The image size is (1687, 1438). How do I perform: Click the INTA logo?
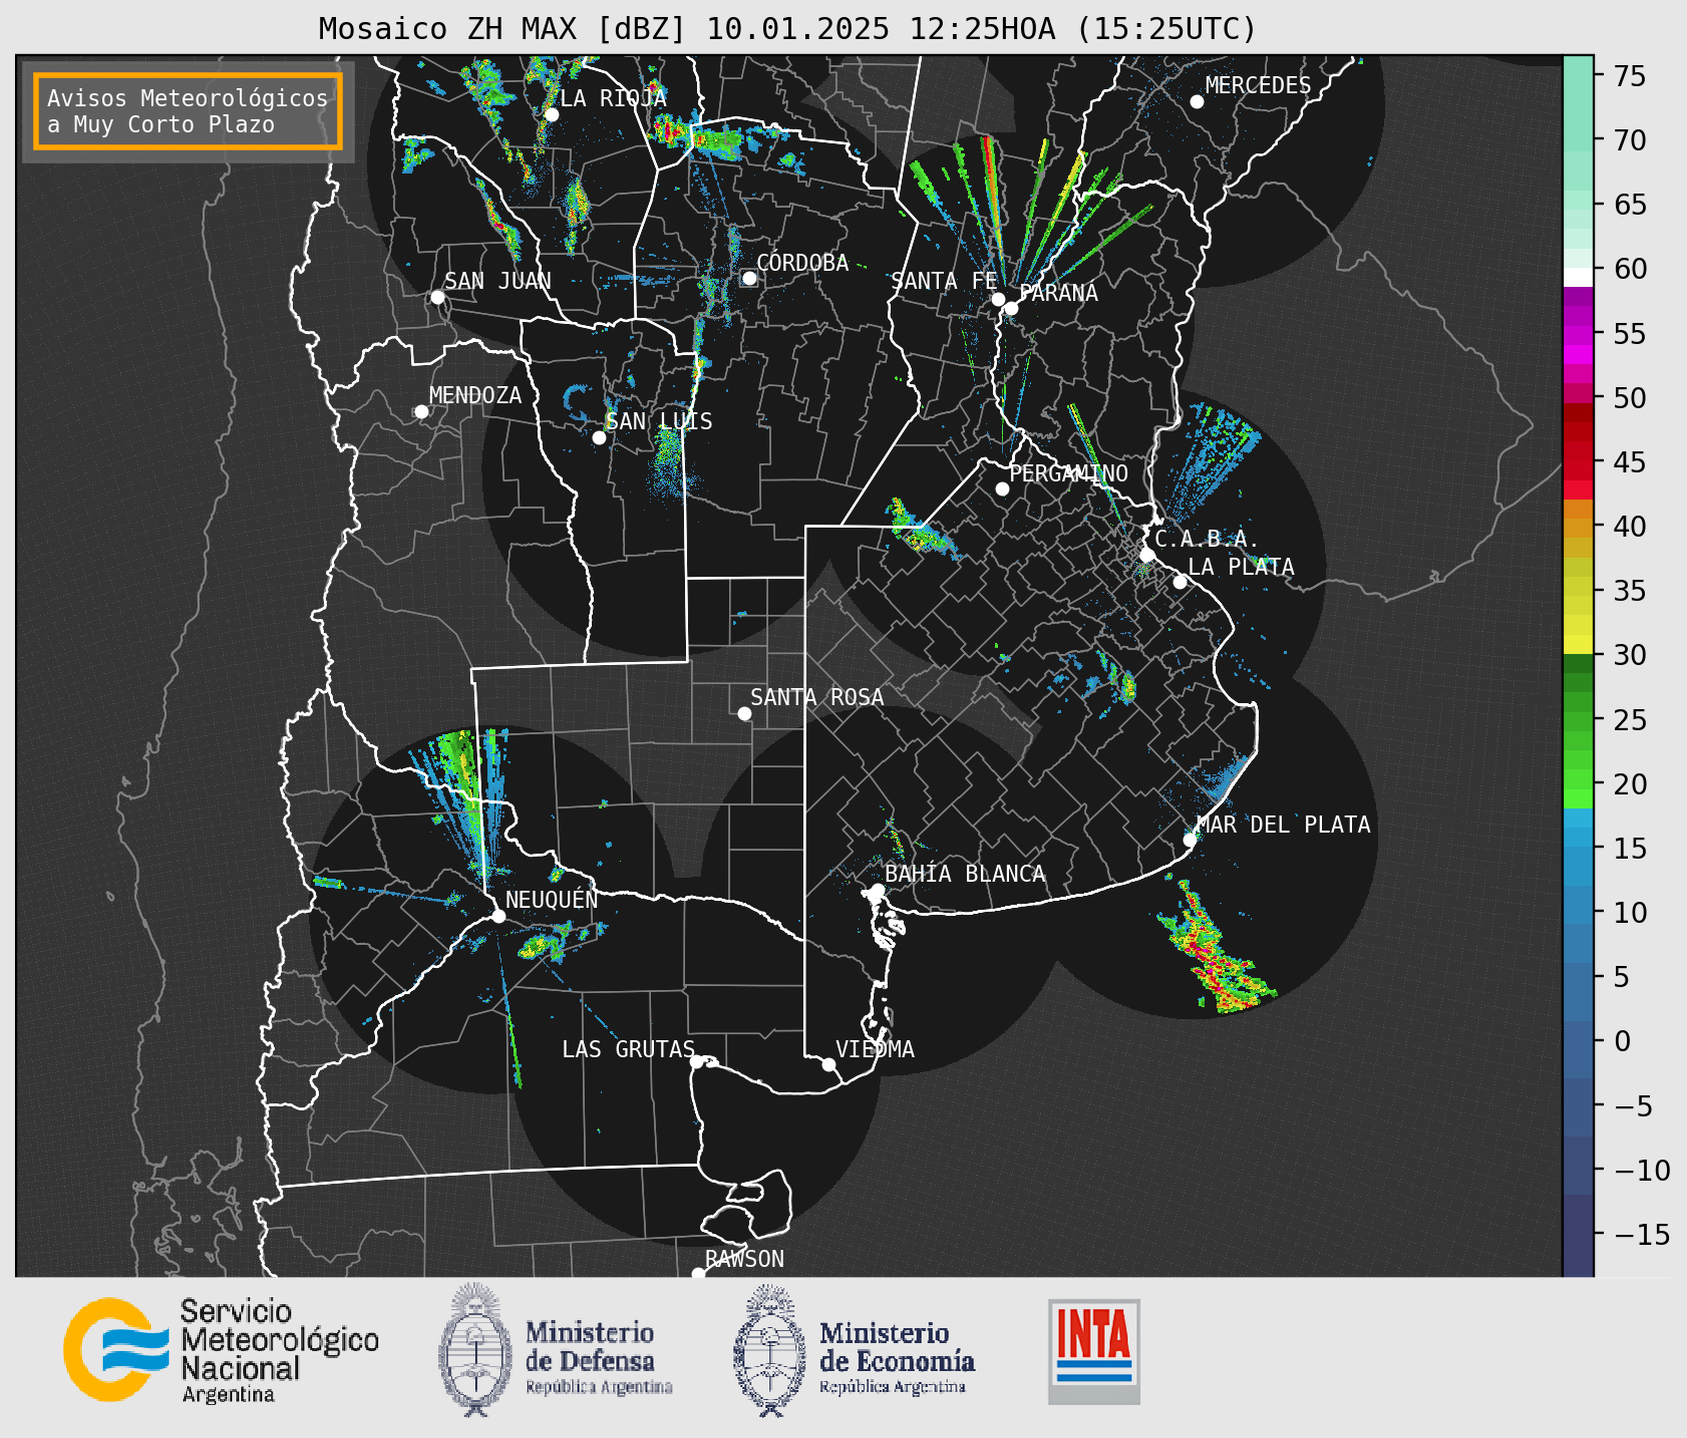(1094, 1351)
